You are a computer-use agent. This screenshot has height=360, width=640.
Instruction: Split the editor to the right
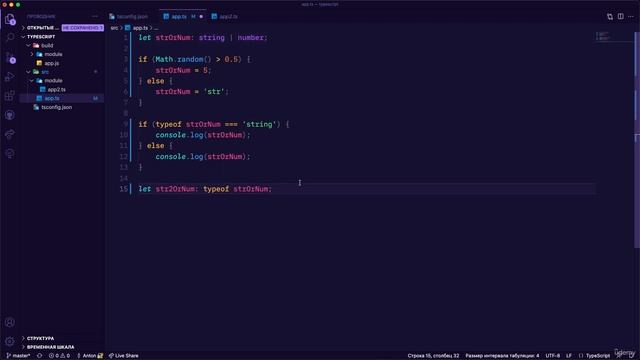(620, 16)
